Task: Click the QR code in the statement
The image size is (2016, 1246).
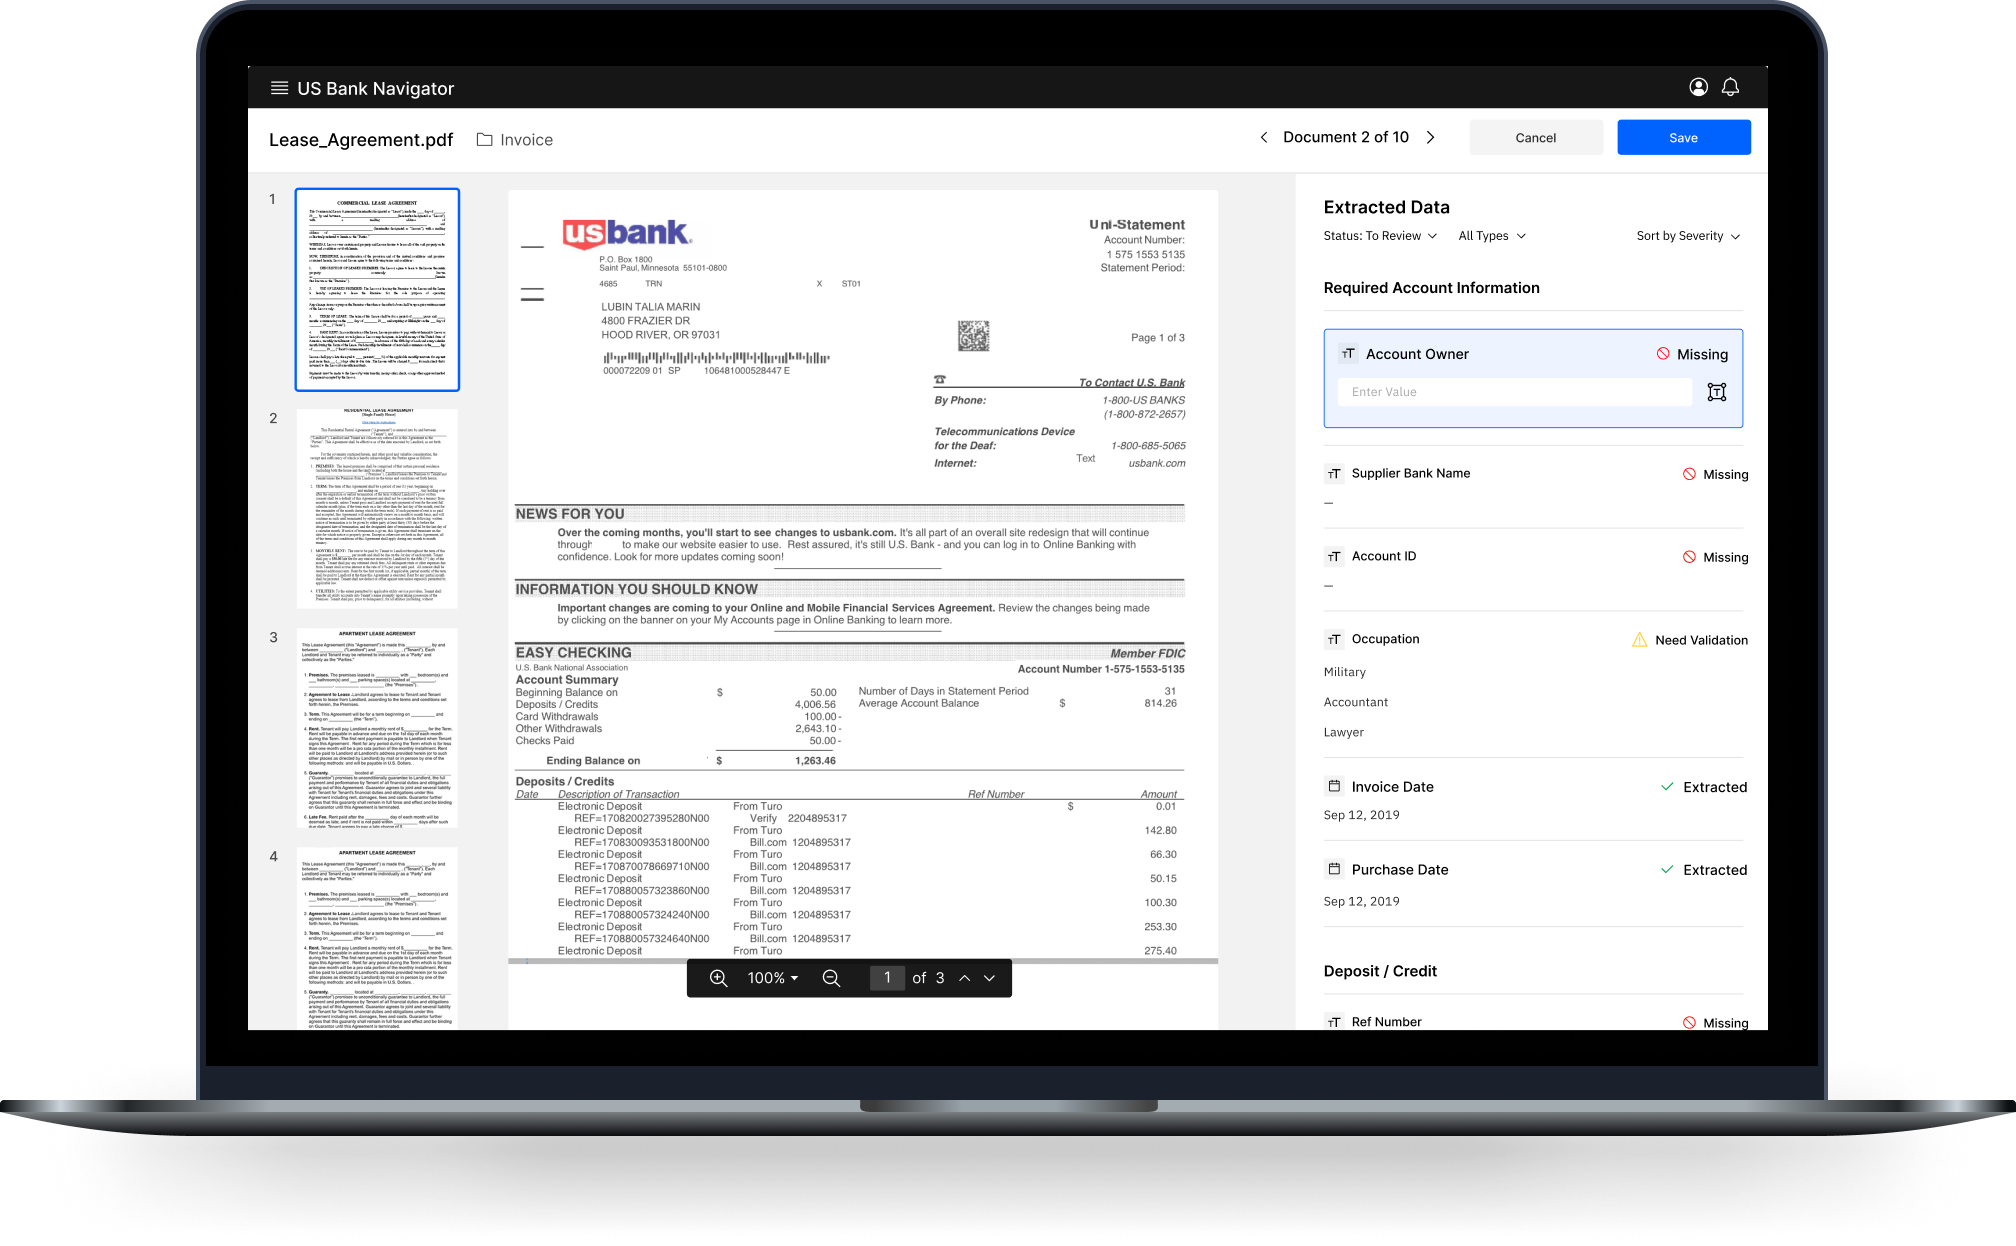Action: tap(973, 336)
